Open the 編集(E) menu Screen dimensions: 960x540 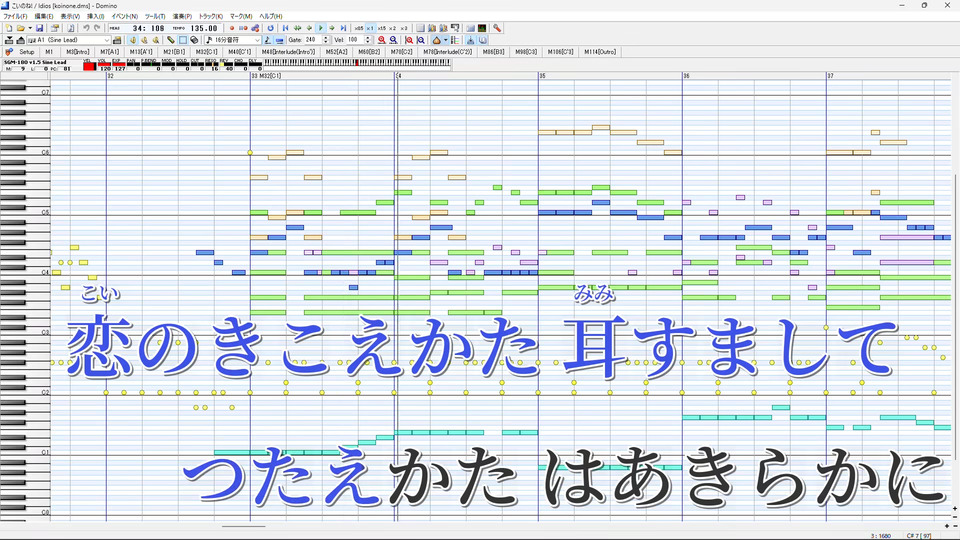(x=43, y=17)
